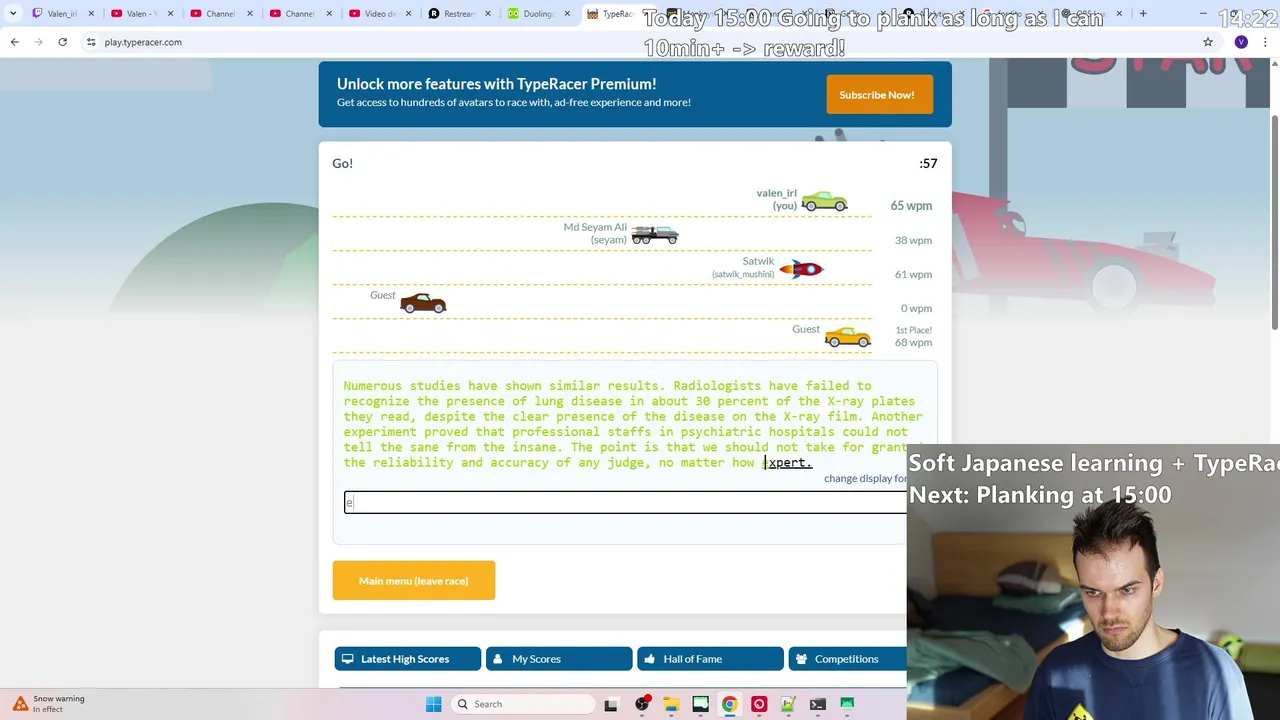Click the 65 wpm speed value
This screenshot has width=1280, height=720.
[x=911, y=206]
